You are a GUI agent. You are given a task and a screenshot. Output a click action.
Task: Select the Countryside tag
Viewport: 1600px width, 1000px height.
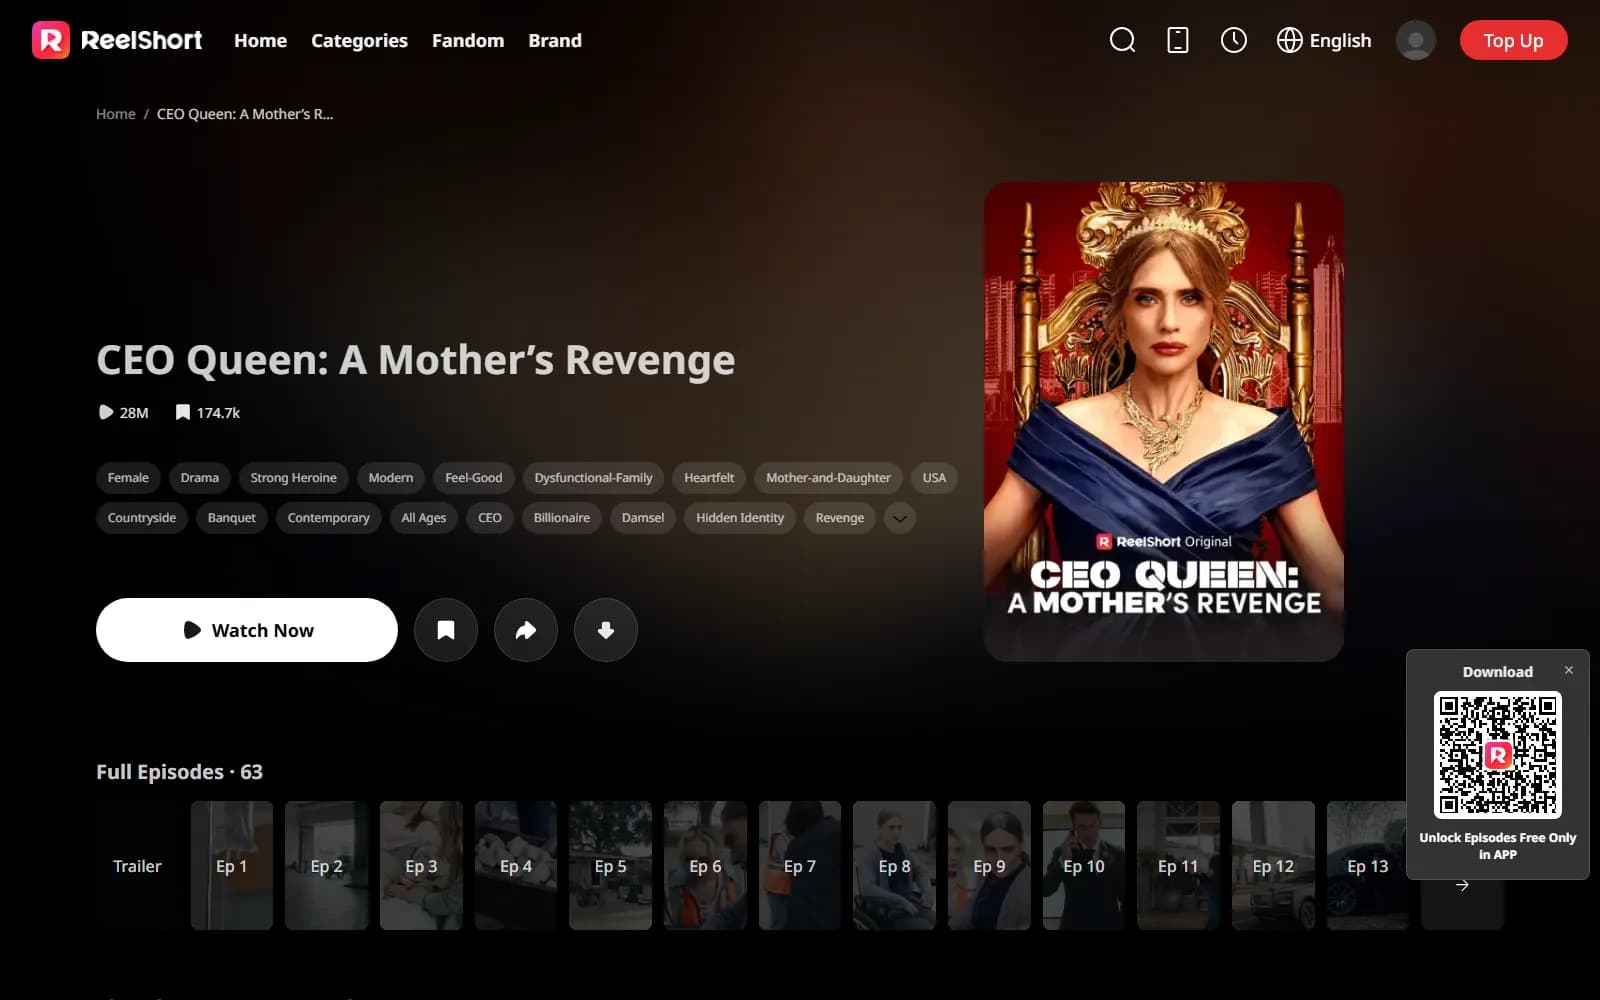pos(142,518)
